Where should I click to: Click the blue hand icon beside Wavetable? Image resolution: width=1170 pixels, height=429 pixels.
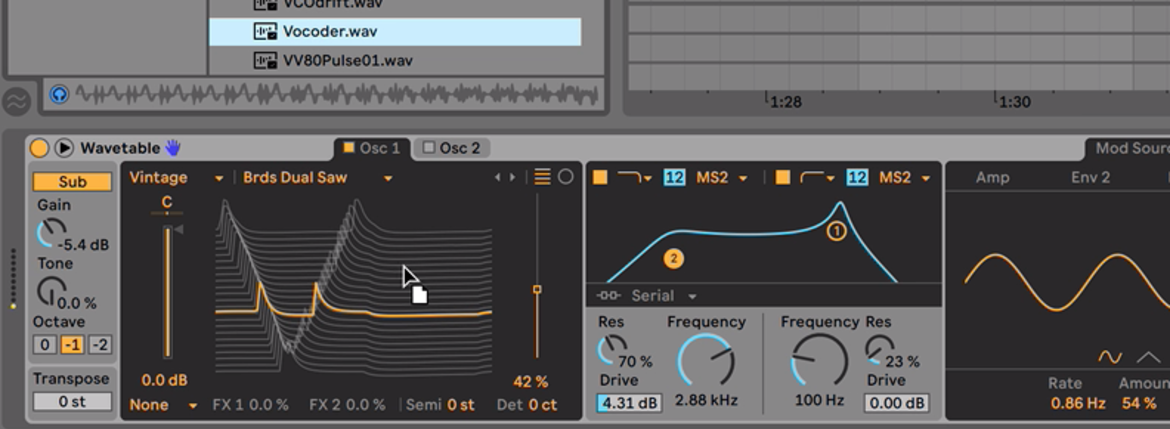tap(172, 148)
